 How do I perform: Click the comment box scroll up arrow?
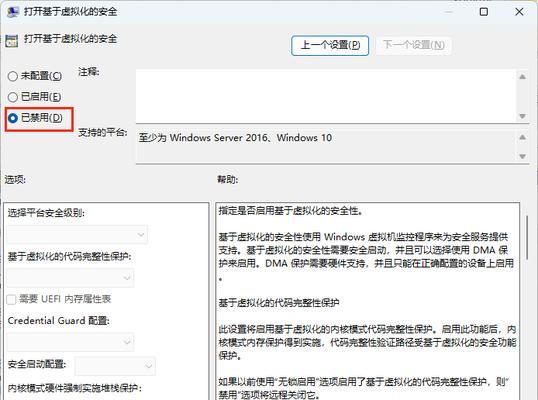[522, 77]
